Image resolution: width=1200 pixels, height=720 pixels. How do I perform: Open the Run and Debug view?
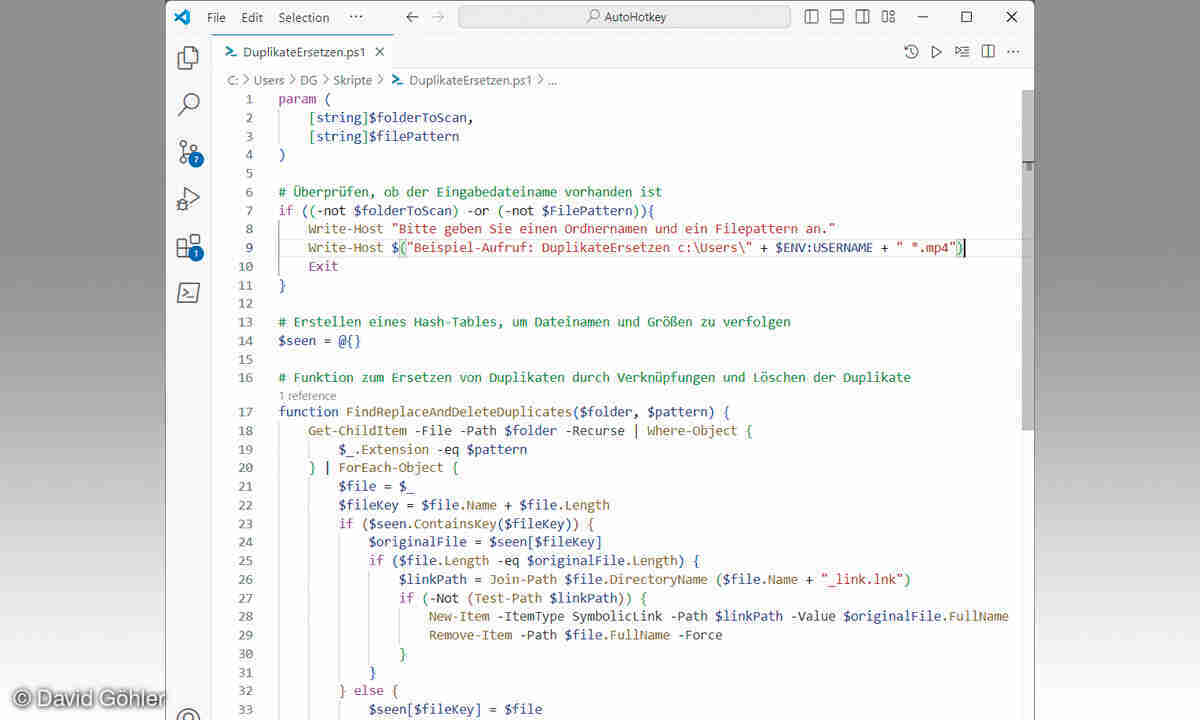[x=188, y=199]
